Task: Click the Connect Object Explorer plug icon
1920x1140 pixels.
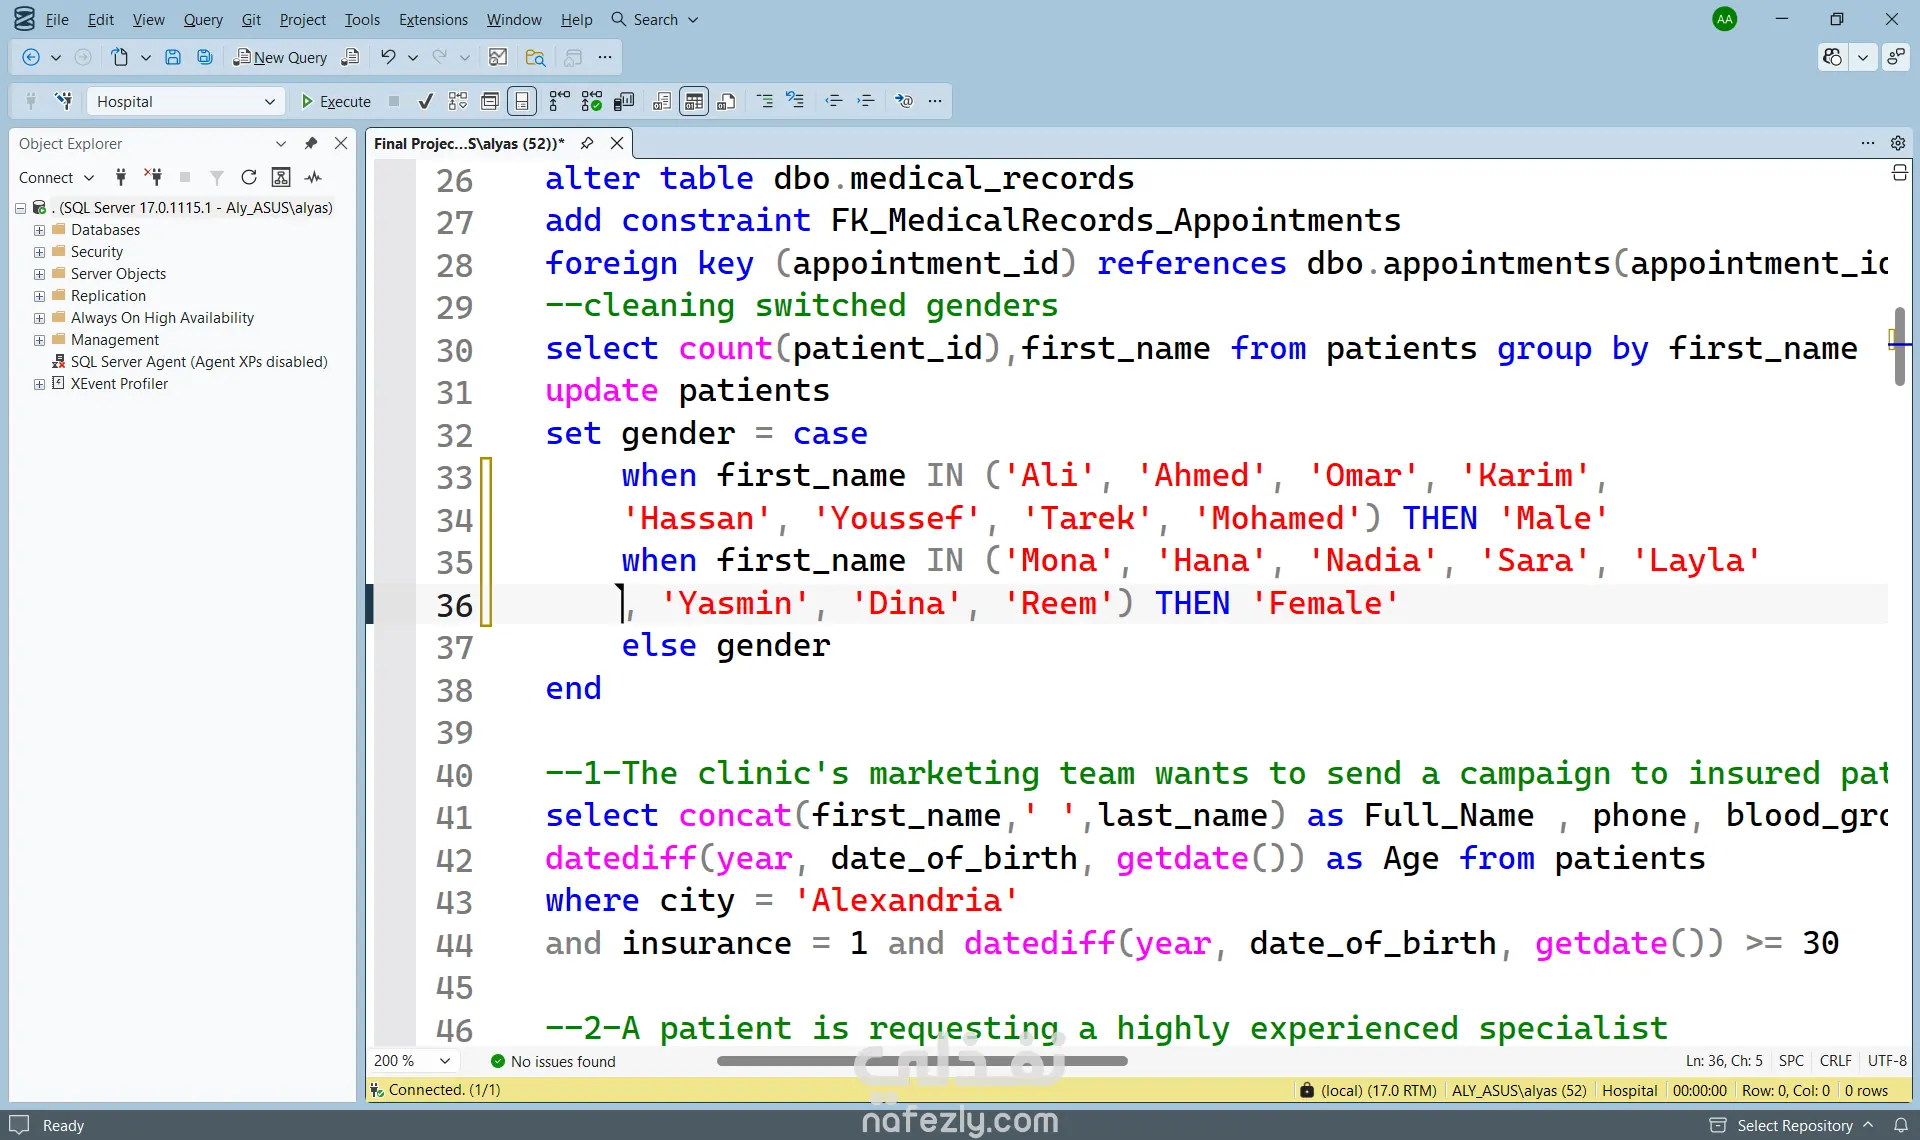Action: coord(121,177)
